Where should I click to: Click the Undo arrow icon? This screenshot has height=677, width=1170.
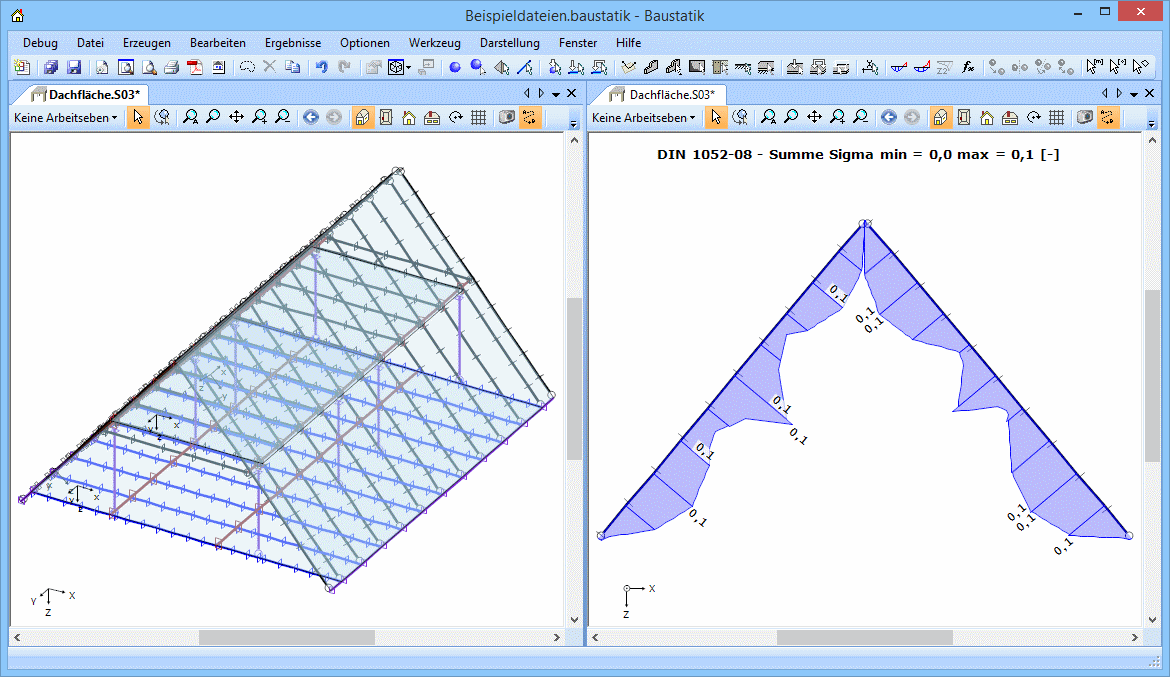[321, 68]
